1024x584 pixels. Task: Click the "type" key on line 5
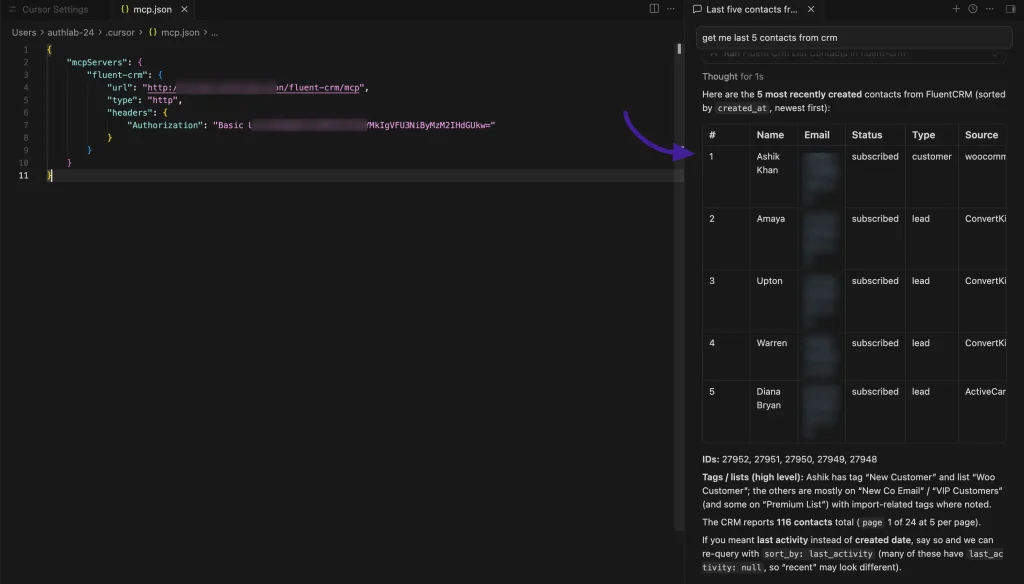click(122, 100)
